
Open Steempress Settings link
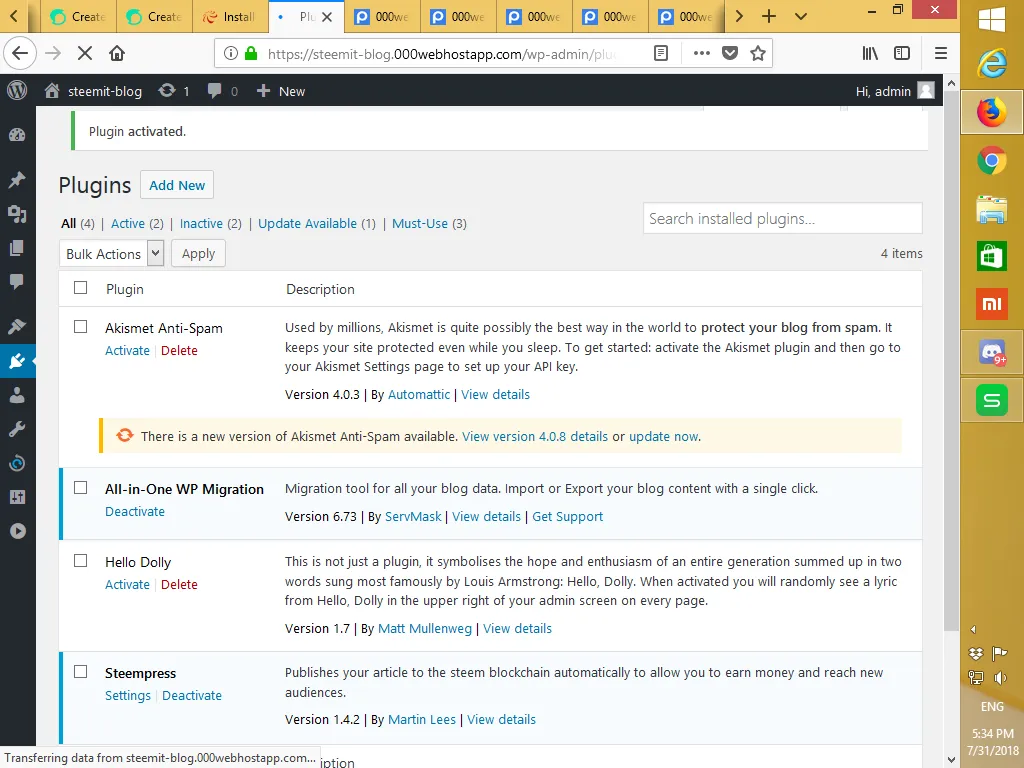point(127,696)
